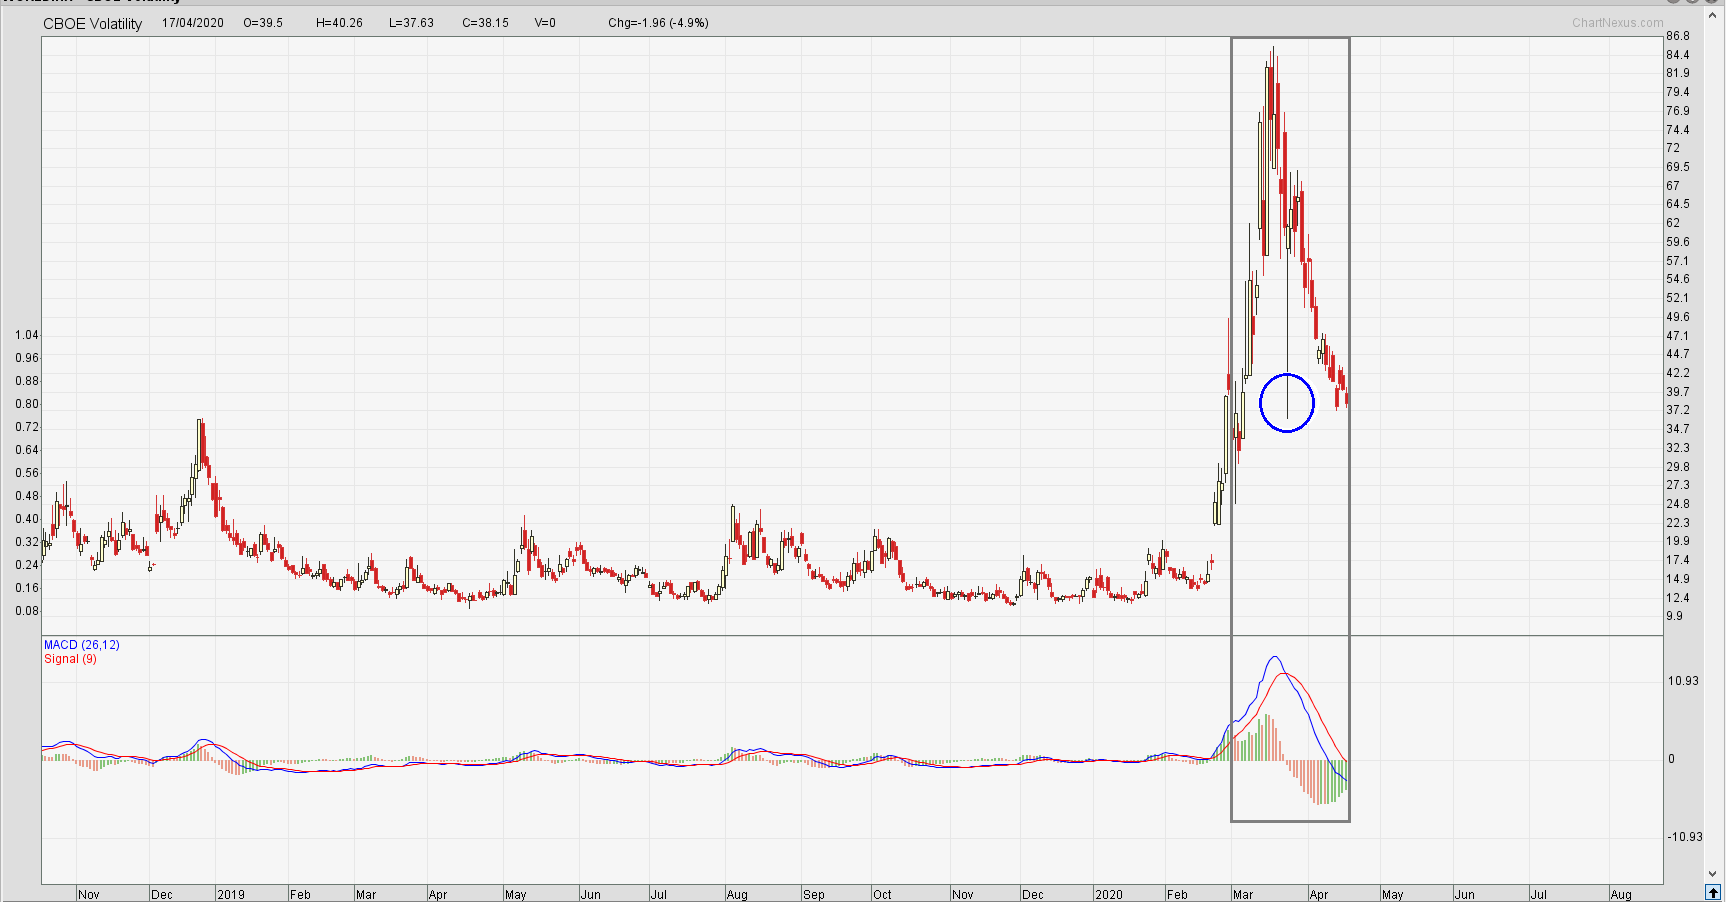This screenshot has height=902, width=1727.
Task: Click the close price C=38.15
Action: (485, 23)
